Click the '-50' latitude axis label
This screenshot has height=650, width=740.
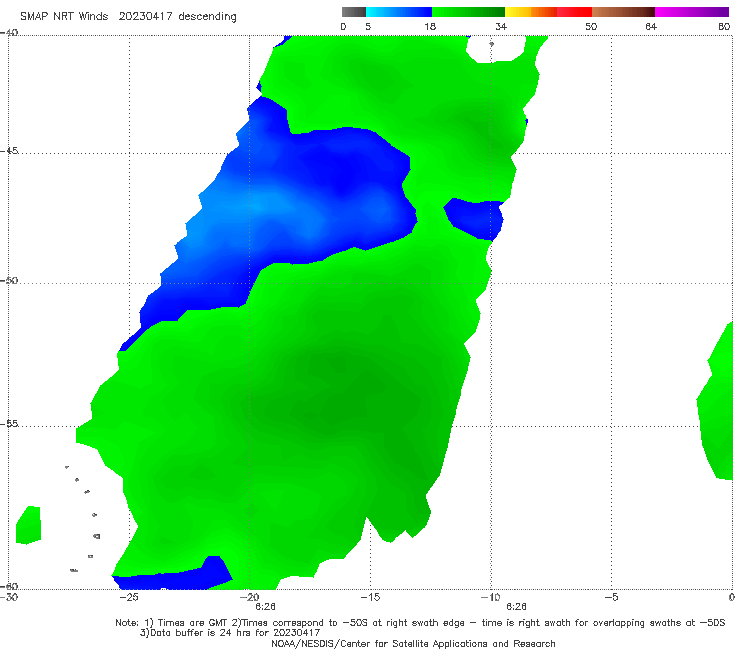tap(9, 280)
